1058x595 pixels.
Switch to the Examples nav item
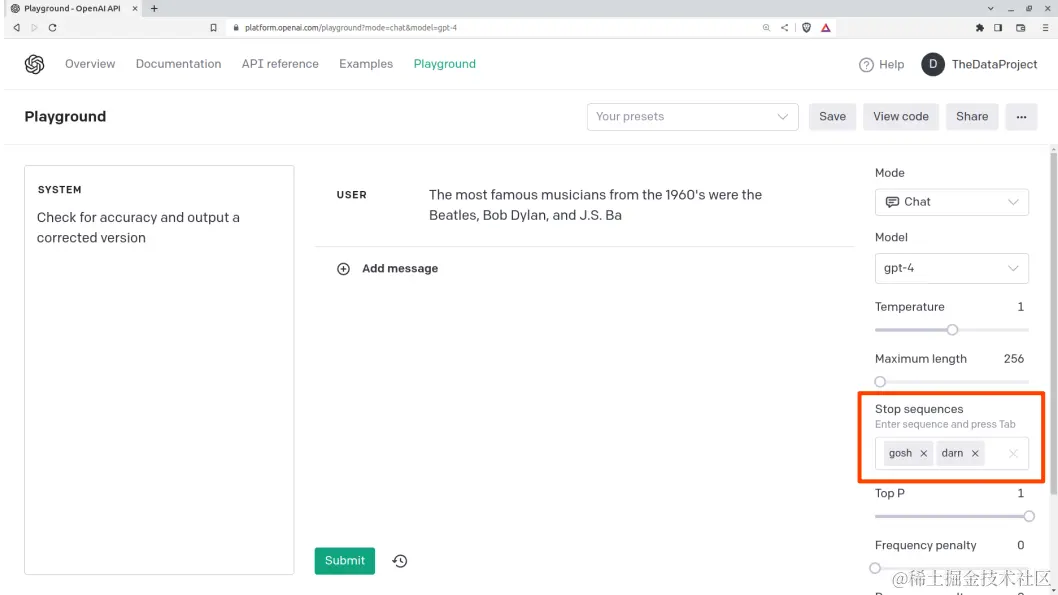tap(366, 64)
